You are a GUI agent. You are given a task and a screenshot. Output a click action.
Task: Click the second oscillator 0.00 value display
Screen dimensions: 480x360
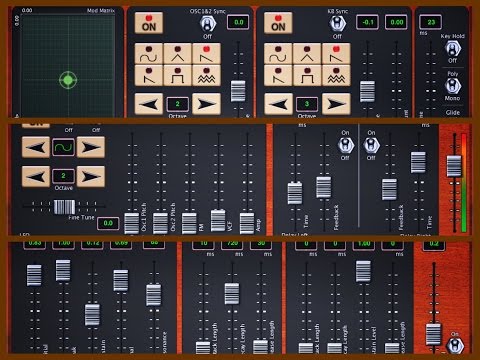397,22
